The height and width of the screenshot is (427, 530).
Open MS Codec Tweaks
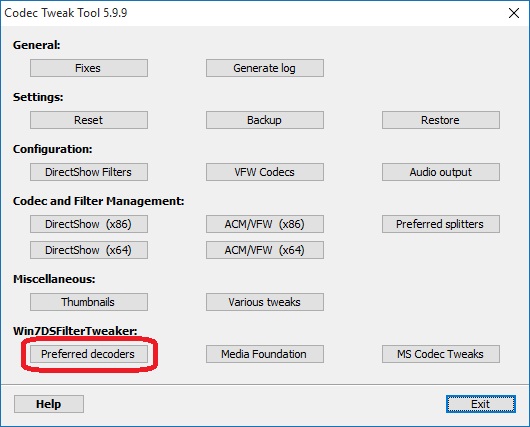(441, 354)
